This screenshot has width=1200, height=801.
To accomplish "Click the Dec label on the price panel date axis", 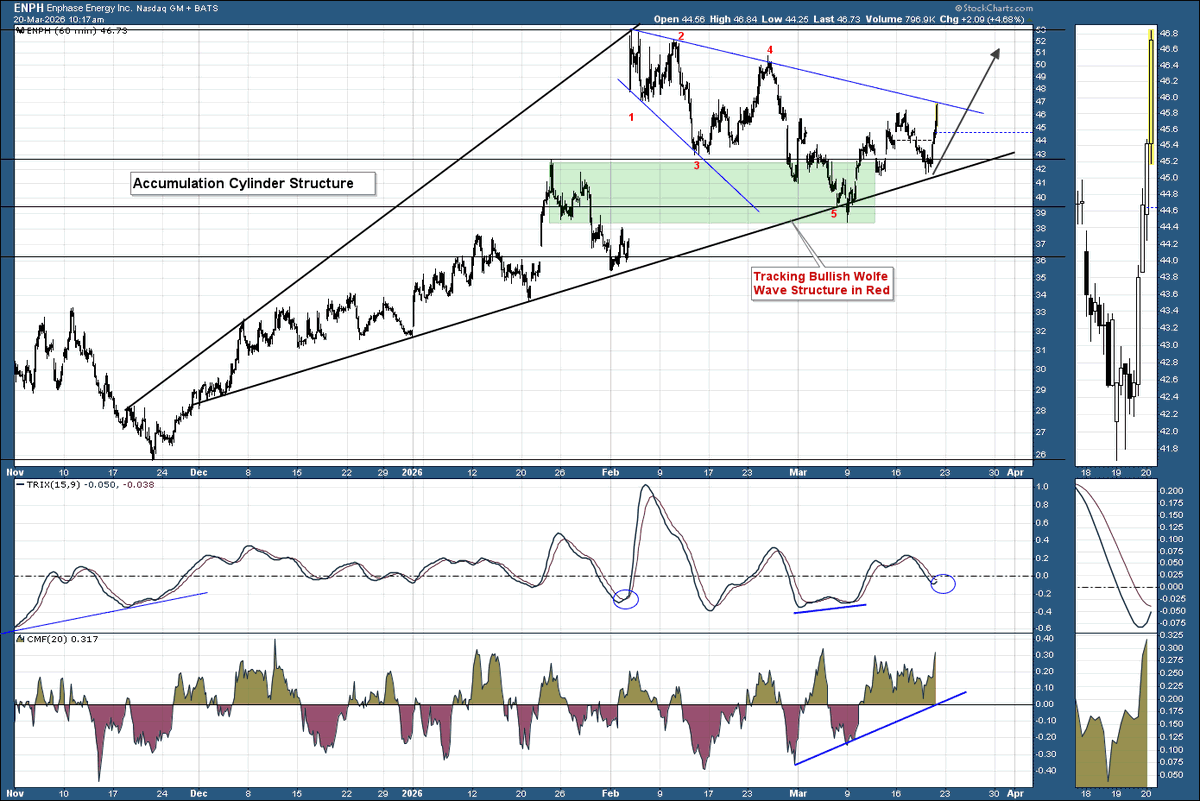I will pyautogui.click(x=199, y=470).
